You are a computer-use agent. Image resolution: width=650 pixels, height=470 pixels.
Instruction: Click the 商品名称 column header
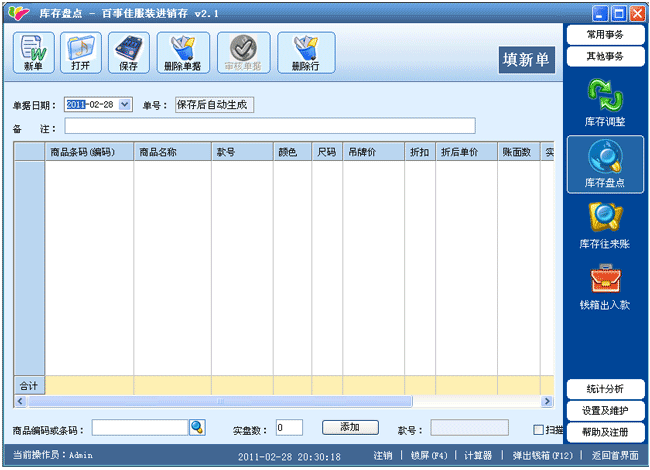coord(172,152)
